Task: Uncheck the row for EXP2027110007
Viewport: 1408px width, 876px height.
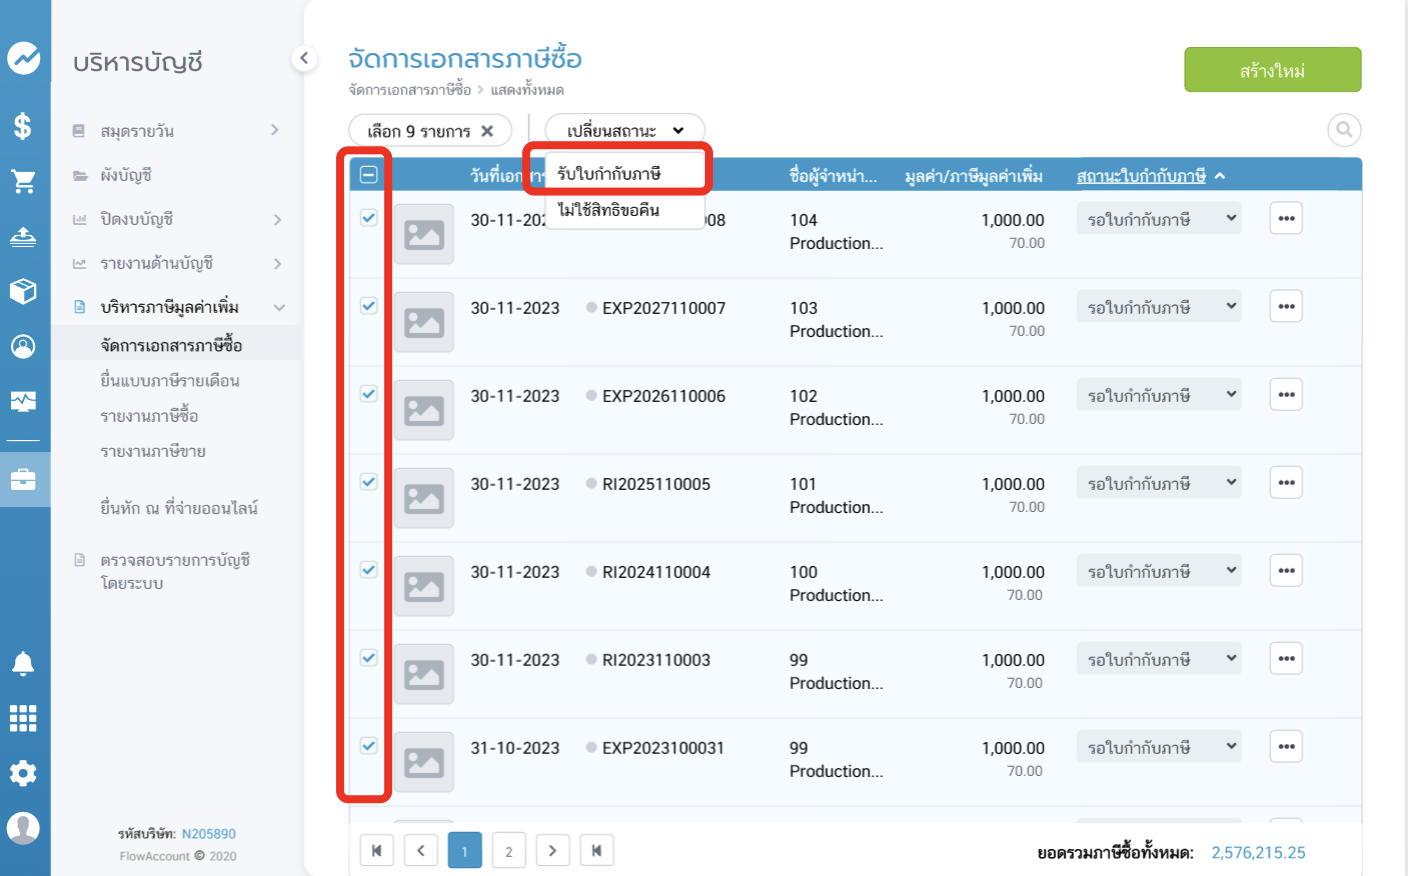Action: click(x=369, y=306)
